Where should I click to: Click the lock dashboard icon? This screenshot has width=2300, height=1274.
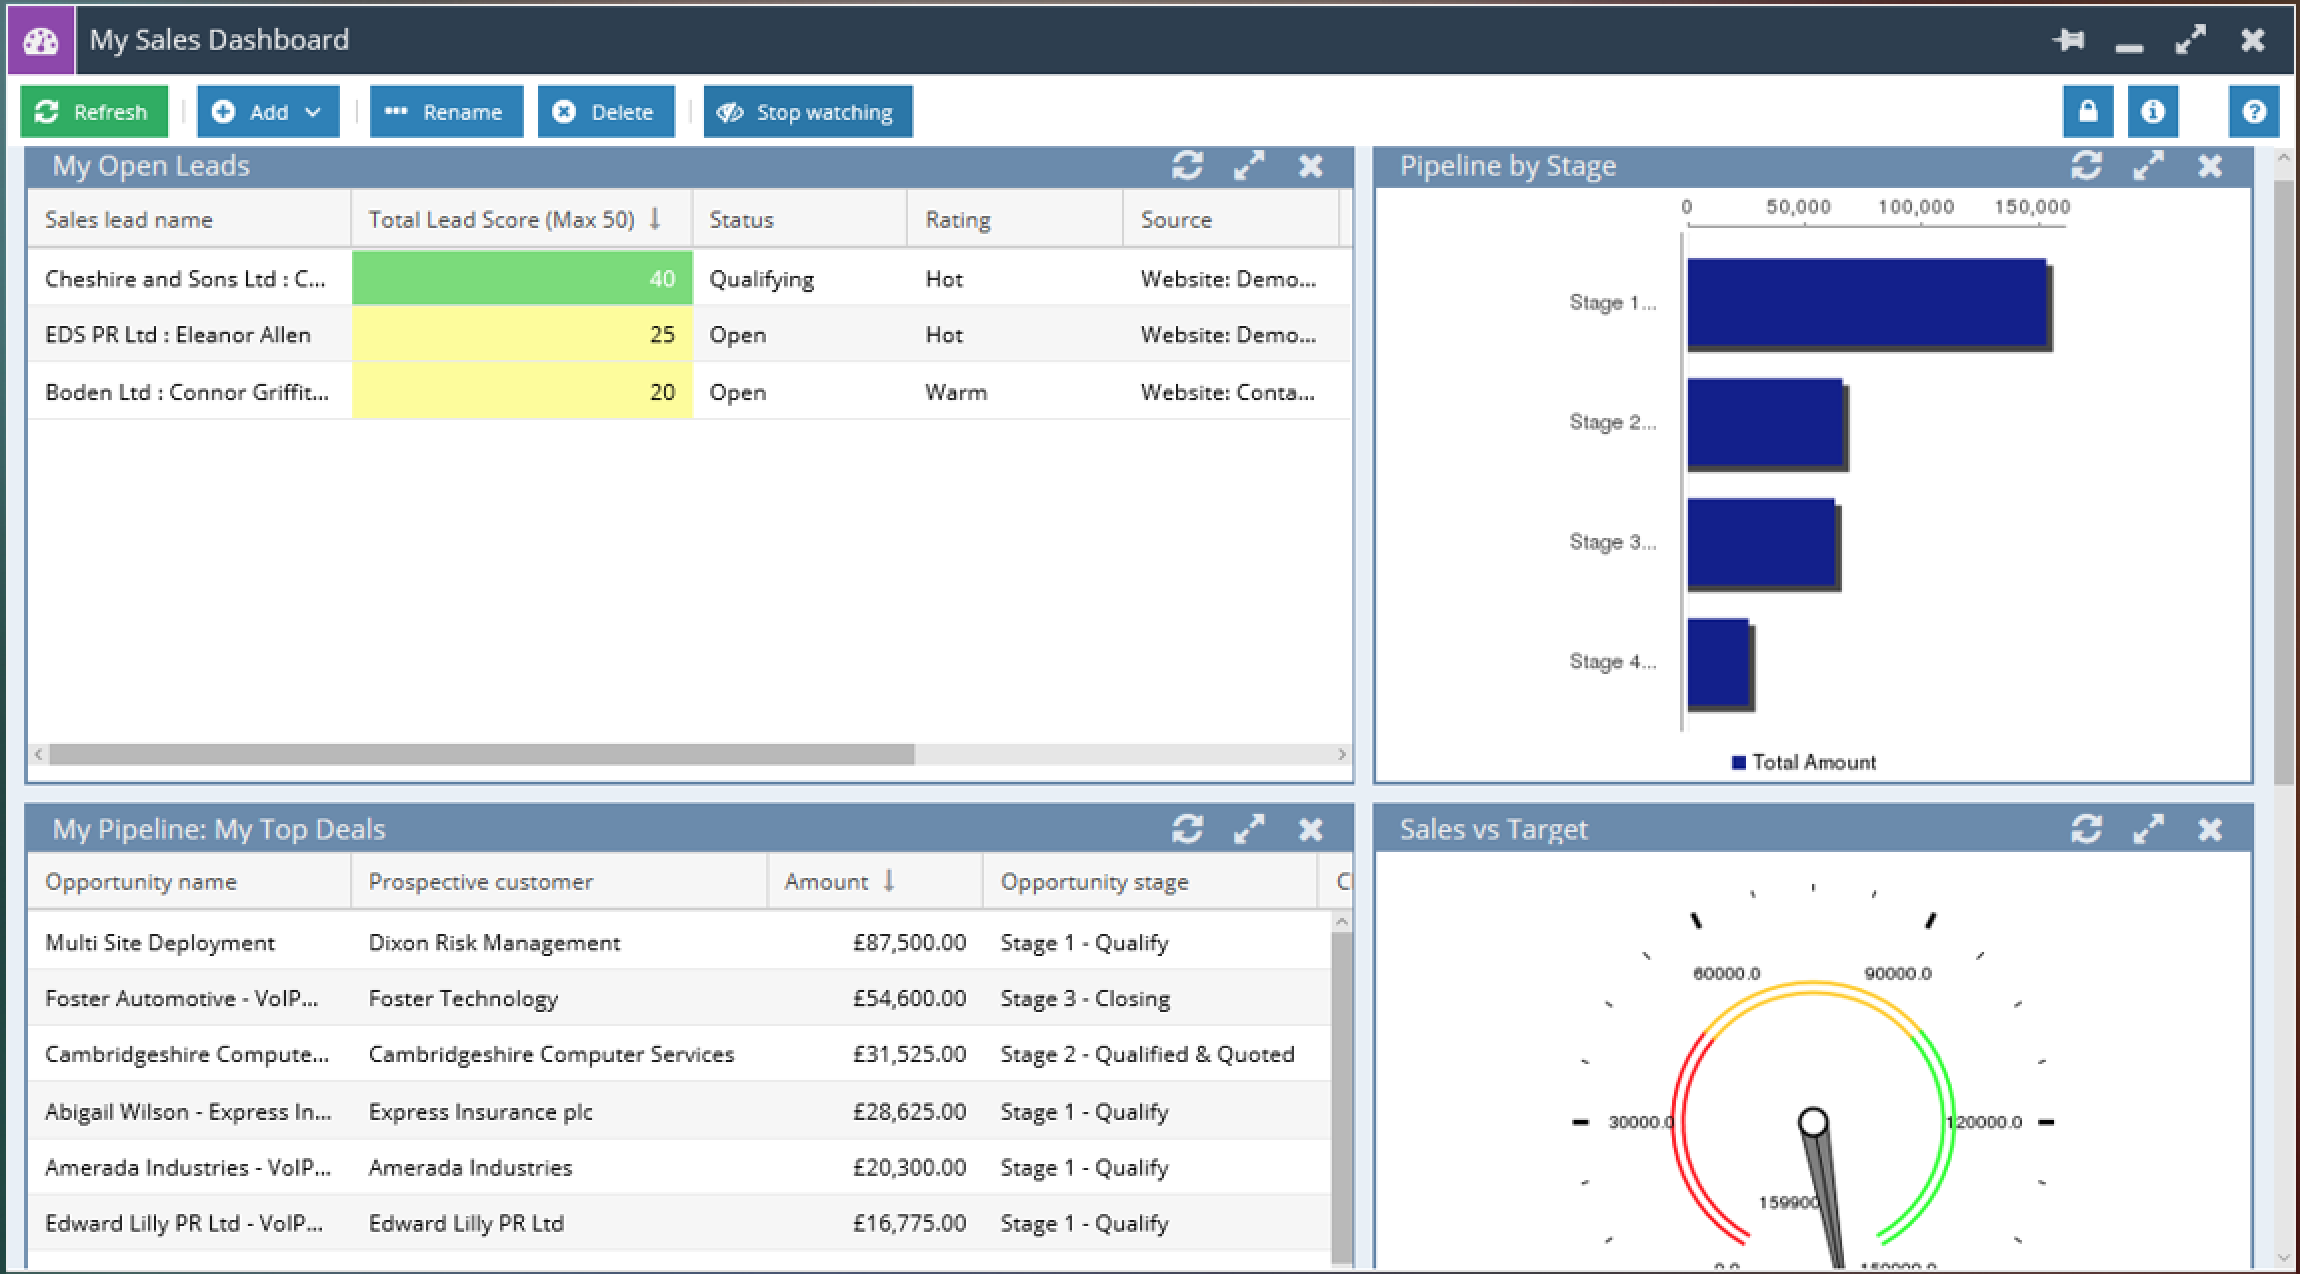point(2087,111)
